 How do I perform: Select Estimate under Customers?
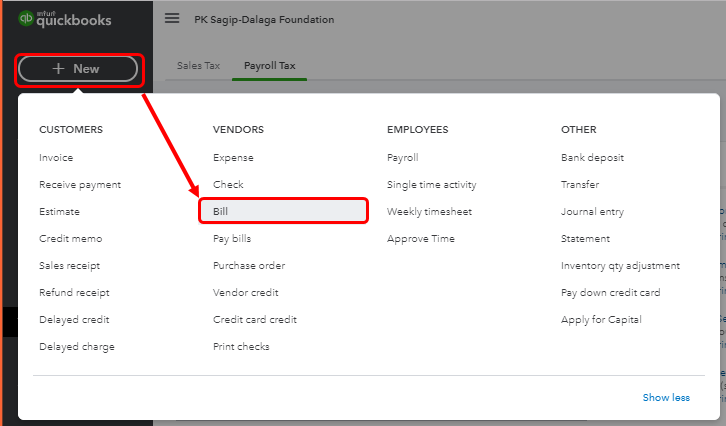pyautogui.click(x=59, y=212)
